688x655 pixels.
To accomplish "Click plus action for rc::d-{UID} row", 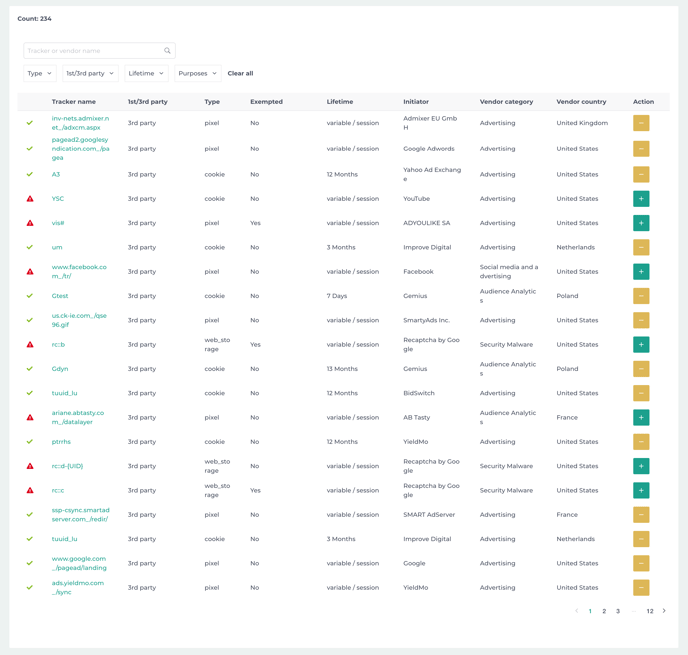I will (641, 466).
